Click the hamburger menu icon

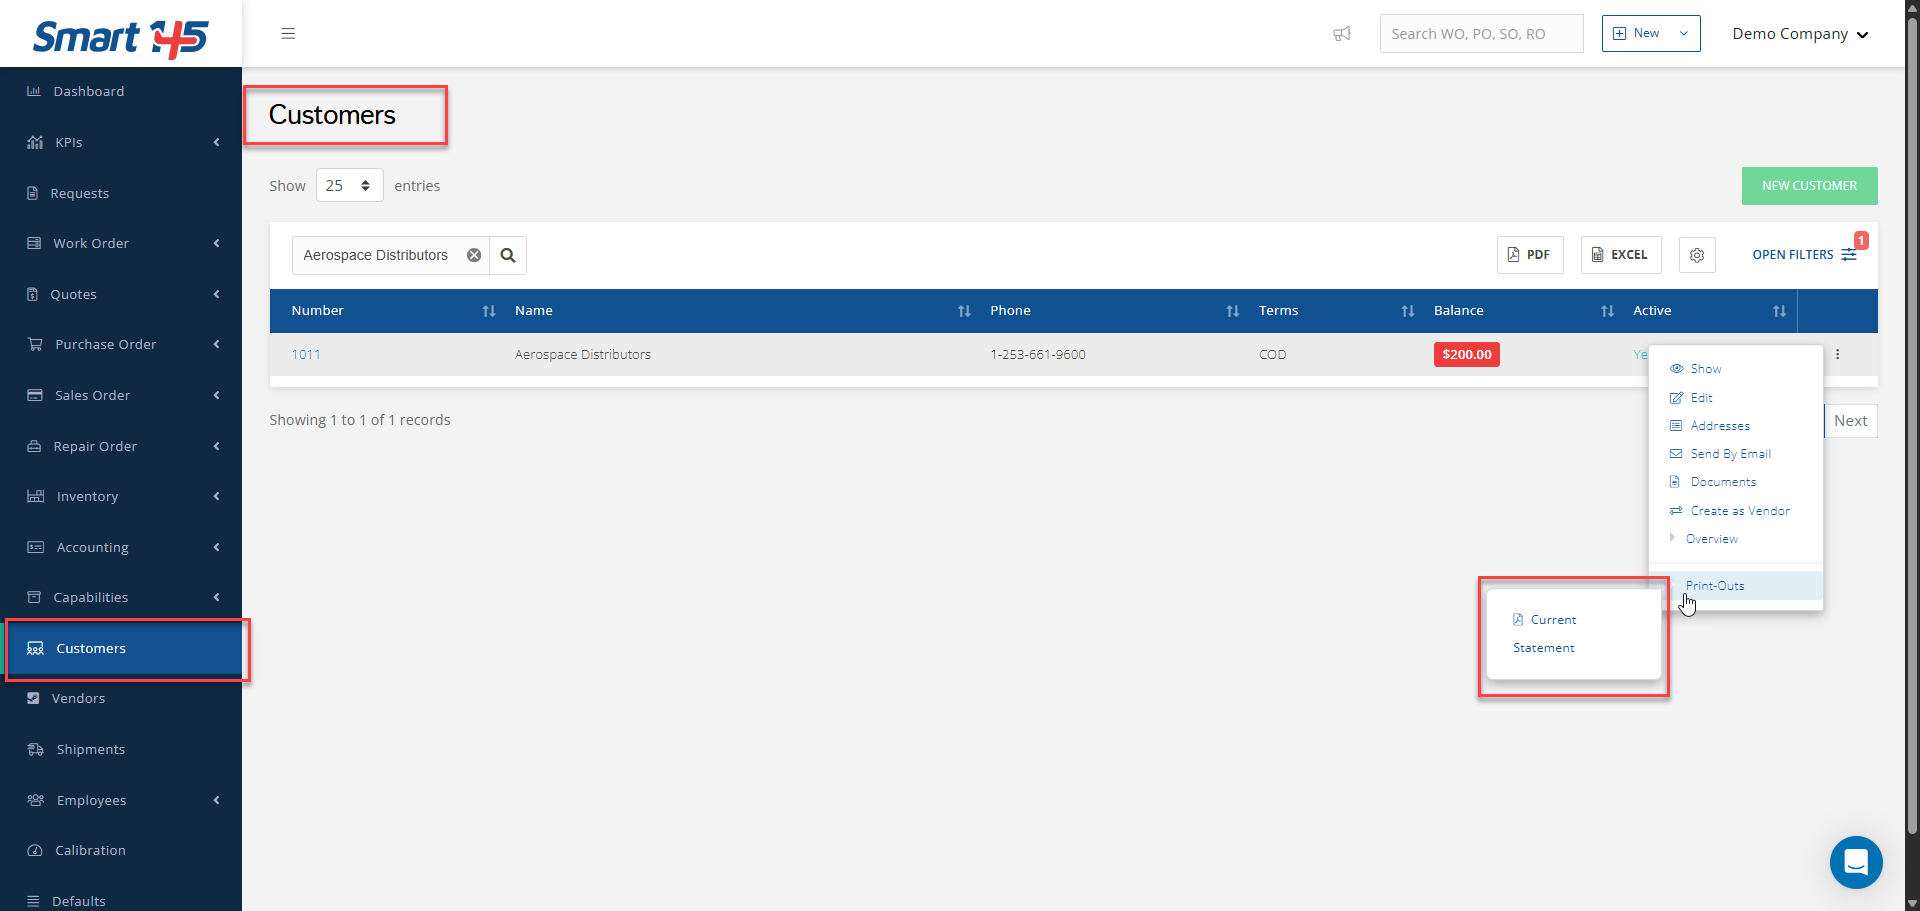click(x=288, y=34)
